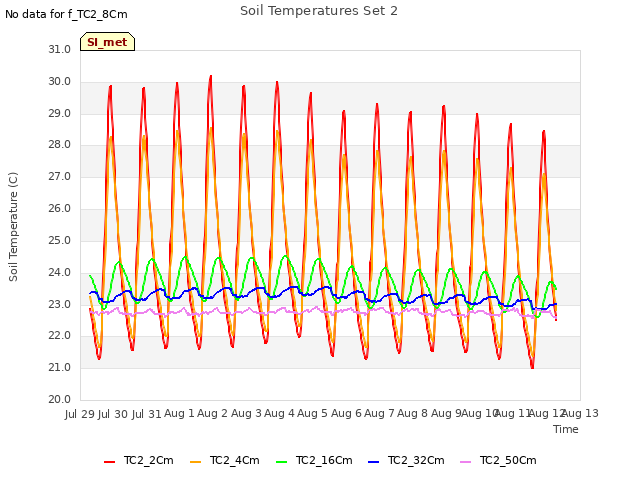
Task: Click the green TC2_16Cm legend color marker
Action: [x=282, y=462]
